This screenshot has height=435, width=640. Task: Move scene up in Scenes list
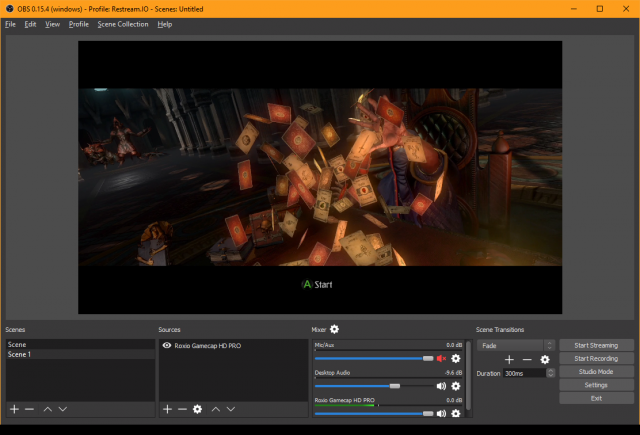click(47, 409)
